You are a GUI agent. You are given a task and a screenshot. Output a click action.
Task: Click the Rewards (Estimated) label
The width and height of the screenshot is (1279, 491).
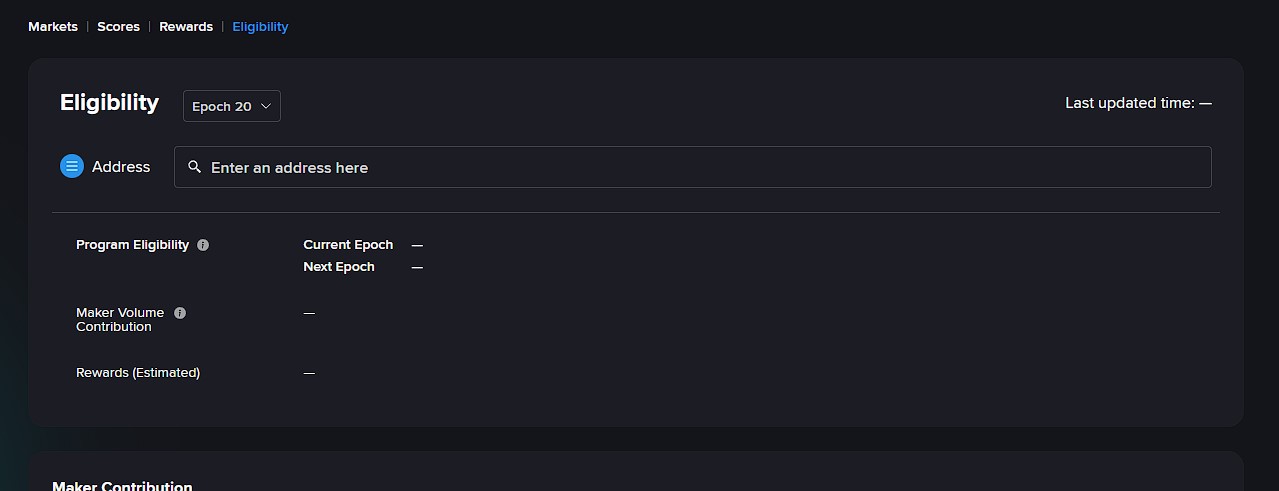point(138,373)
